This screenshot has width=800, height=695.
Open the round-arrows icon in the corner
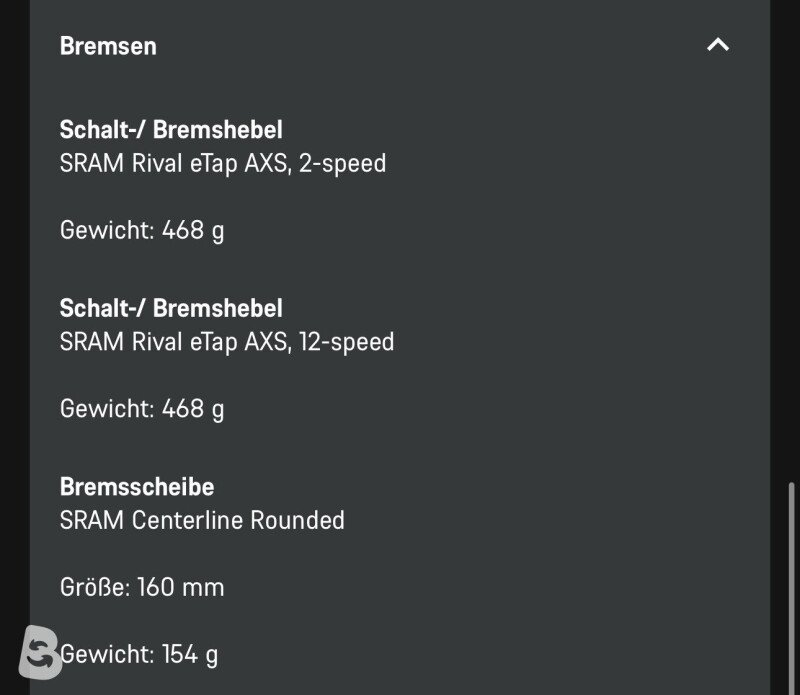coord(40,652)
